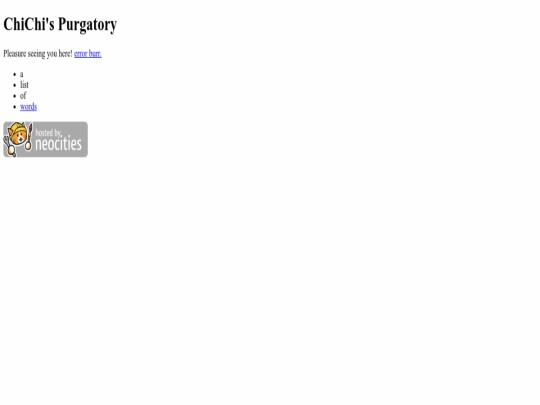Viewport: 540px width, 405px height.
Task: Click the bullet next to "a"
Action: pos(14,74)
